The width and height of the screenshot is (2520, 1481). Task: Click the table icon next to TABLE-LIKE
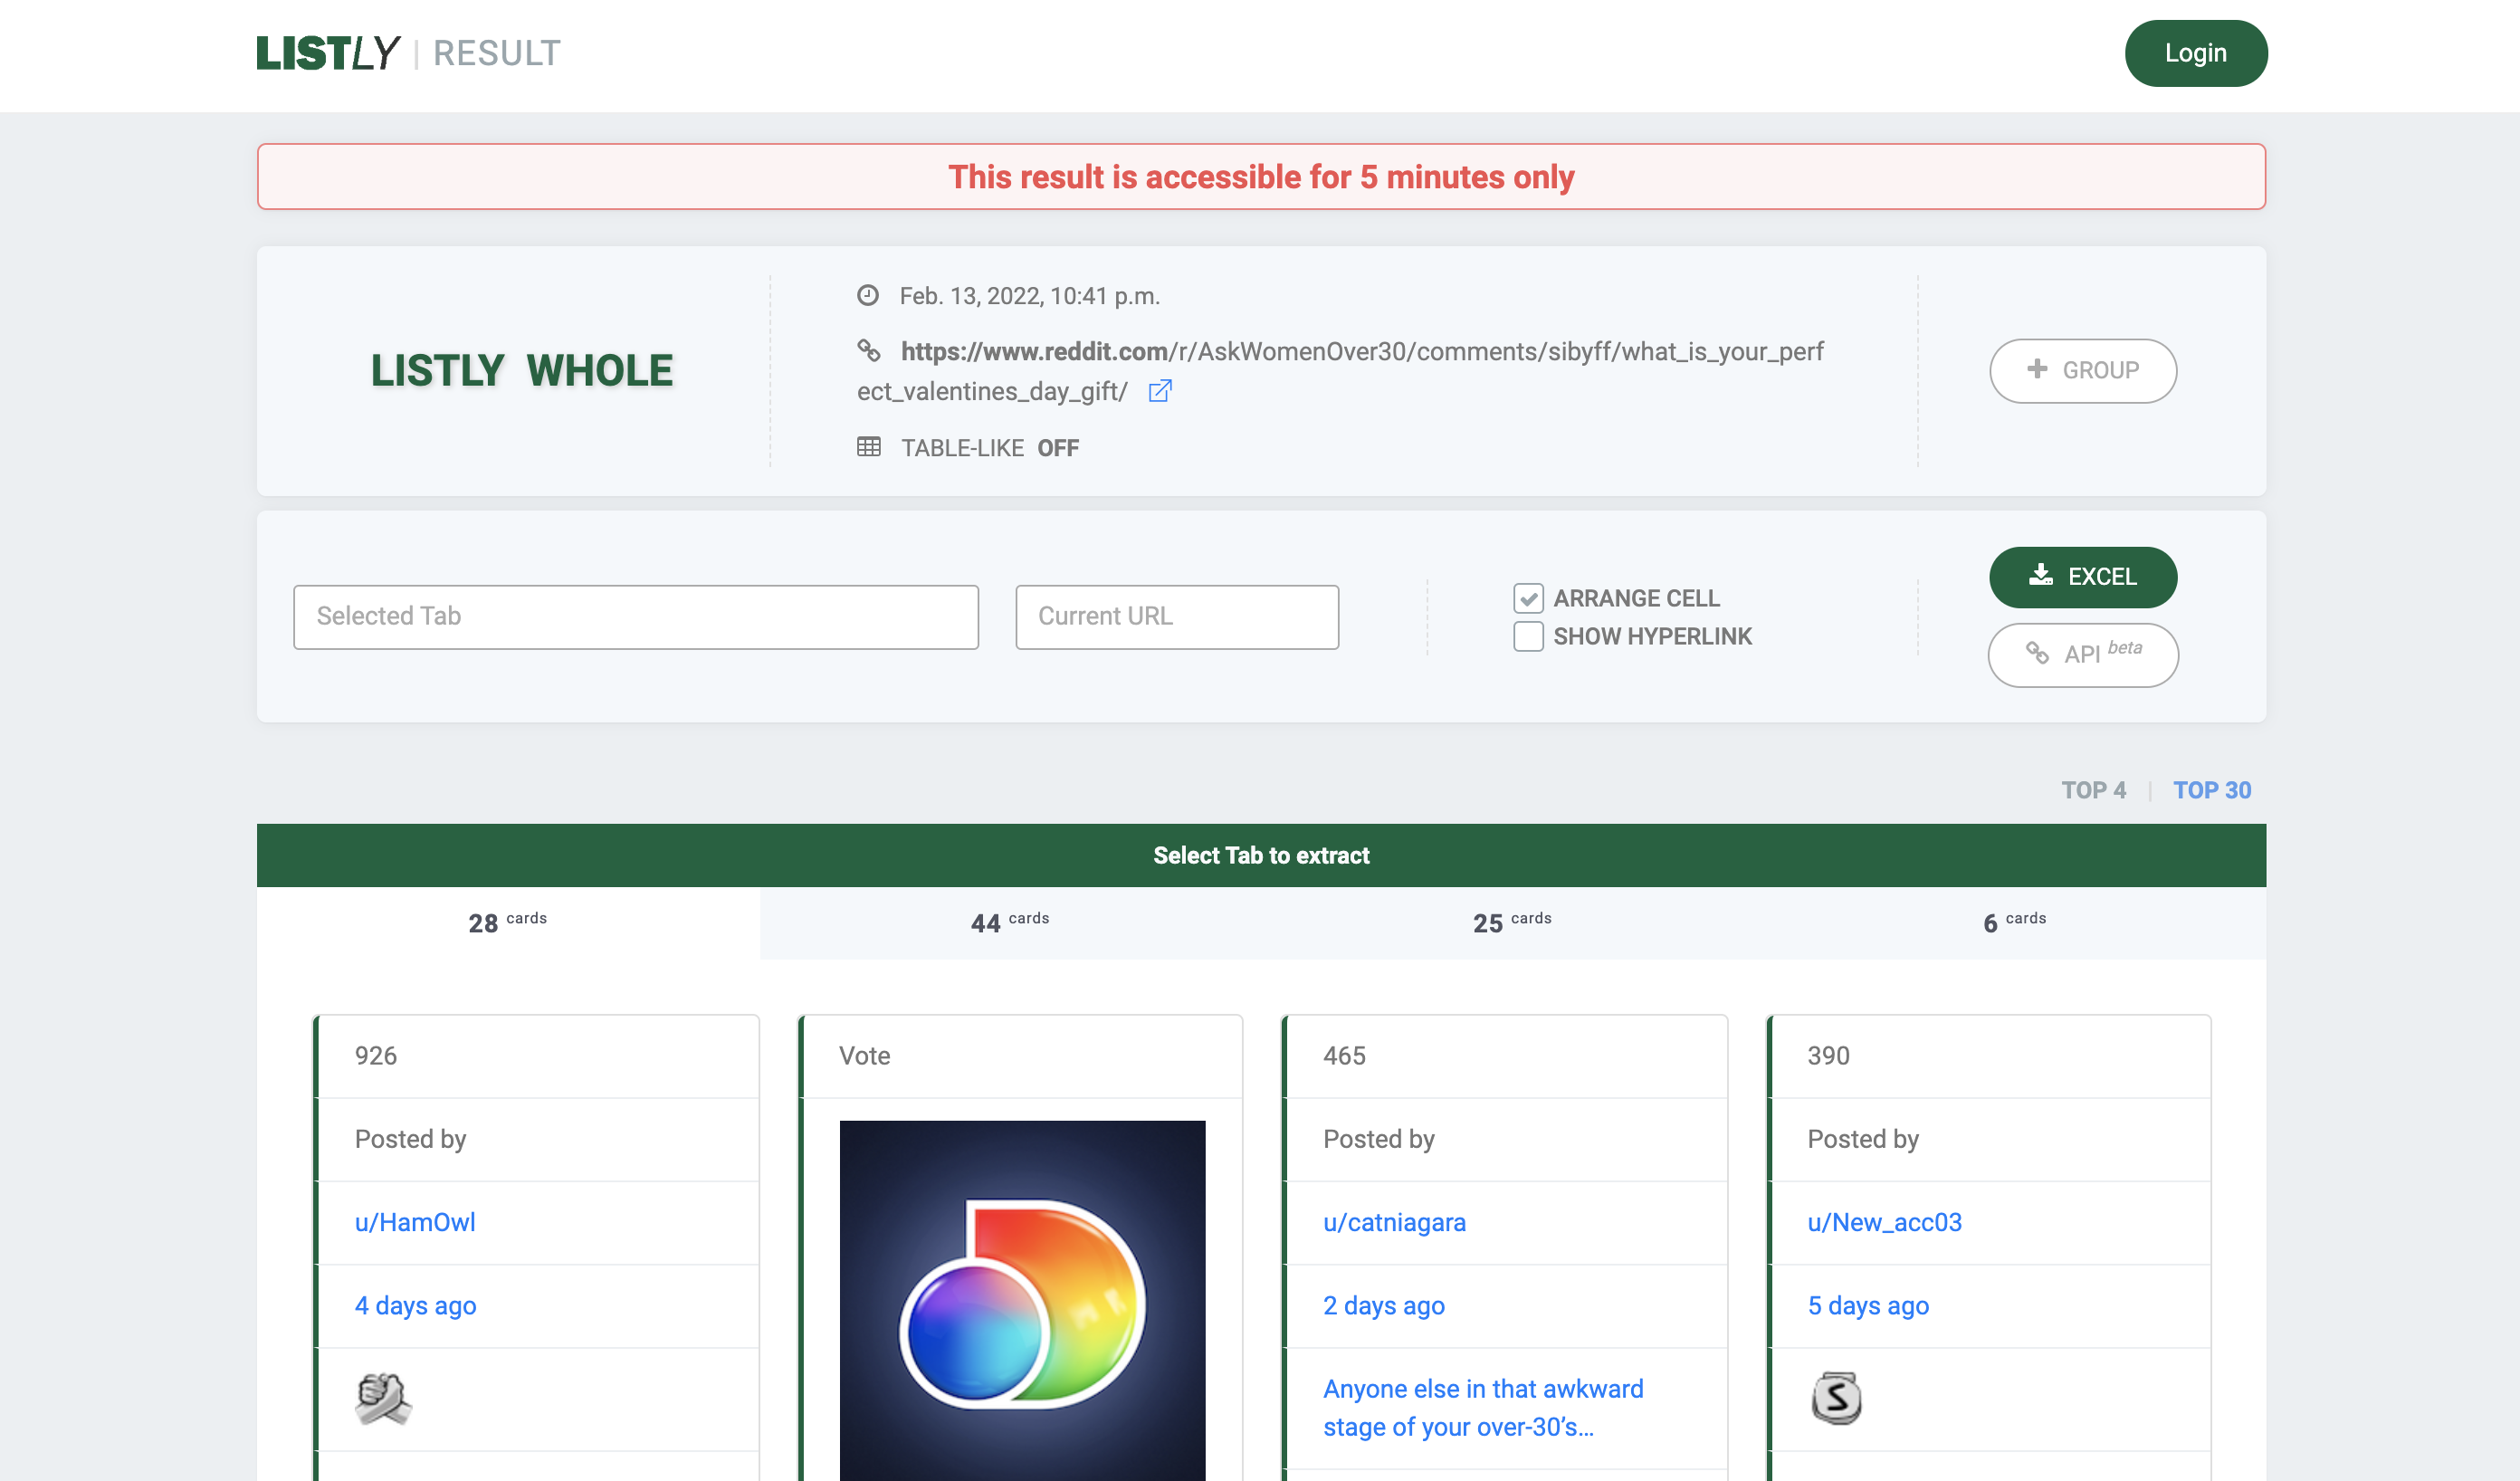coord(869,447)
